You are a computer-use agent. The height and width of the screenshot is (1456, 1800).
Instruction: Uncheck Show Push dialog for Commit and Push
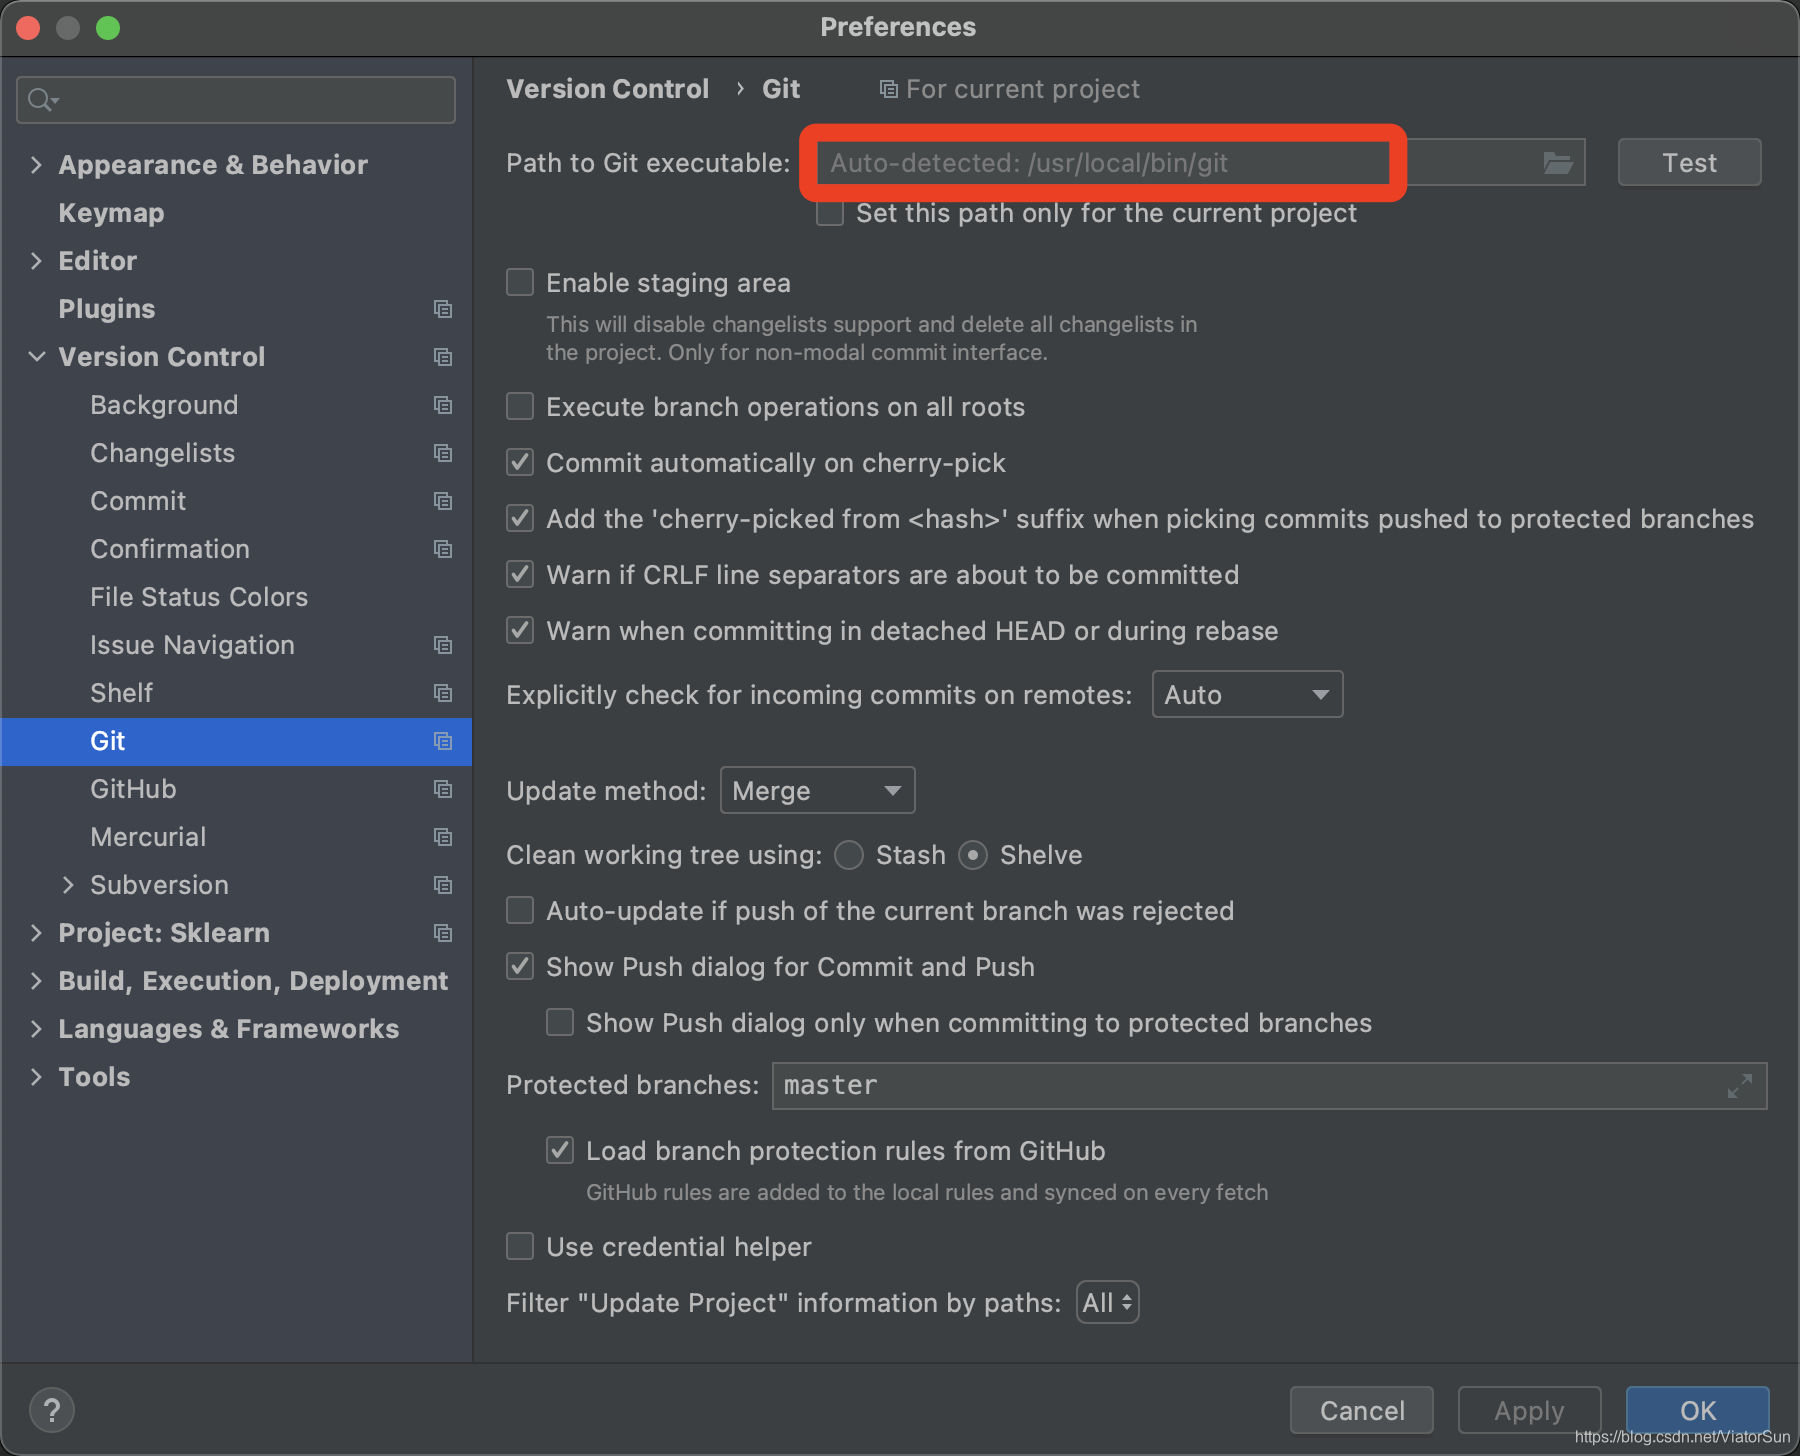[x=520, y=967]
